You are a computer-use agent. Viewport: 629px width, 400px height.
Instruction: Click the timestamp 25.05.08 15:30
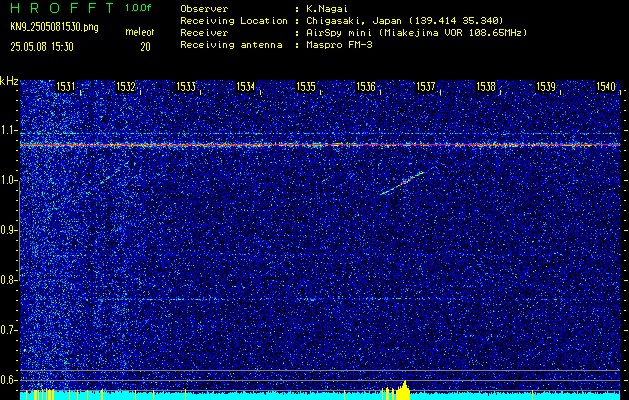point(42,47)
